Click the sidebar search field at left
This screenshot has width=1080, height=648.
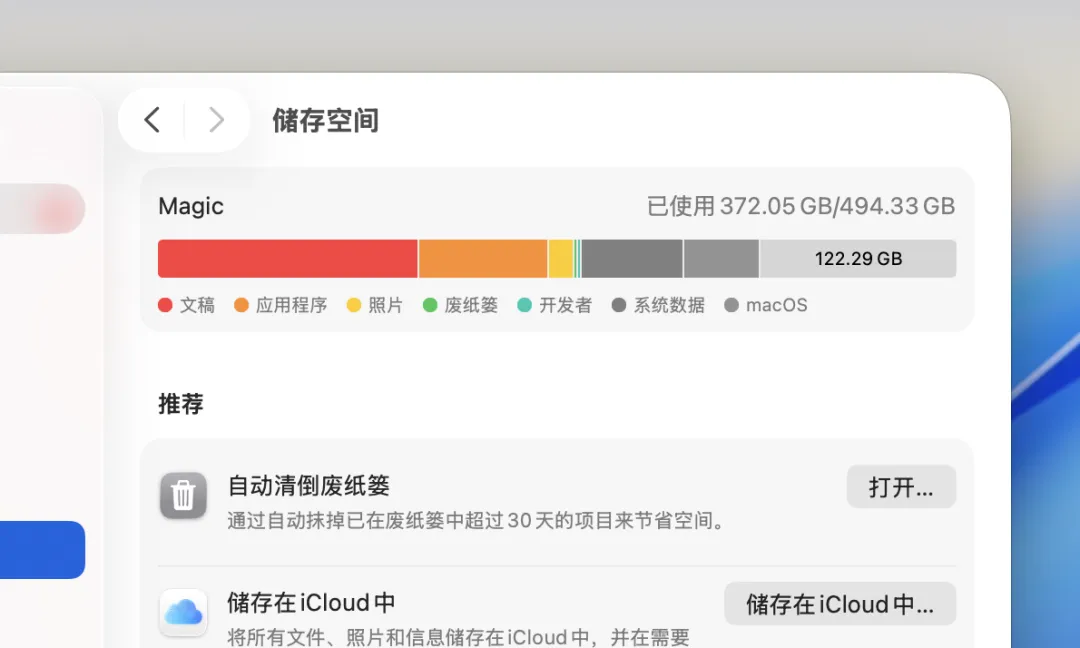tap(42, 209)
